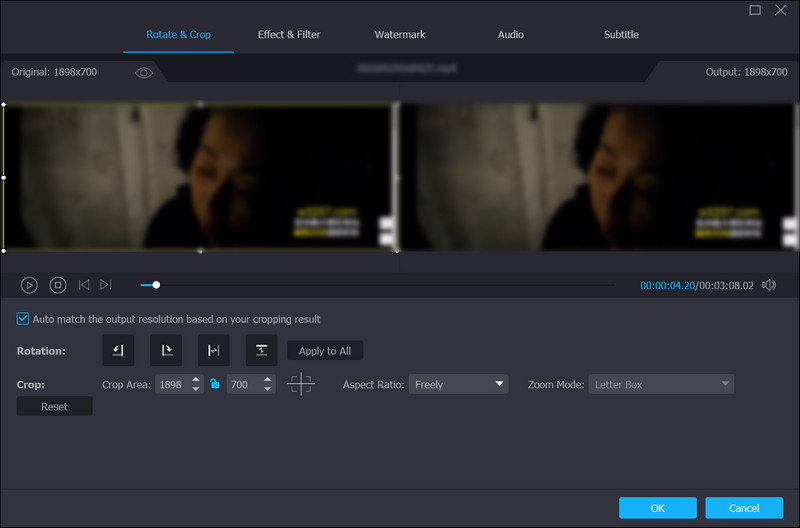Open the Watermark tab
Screen dimensions: 800x528
(400, 35)
